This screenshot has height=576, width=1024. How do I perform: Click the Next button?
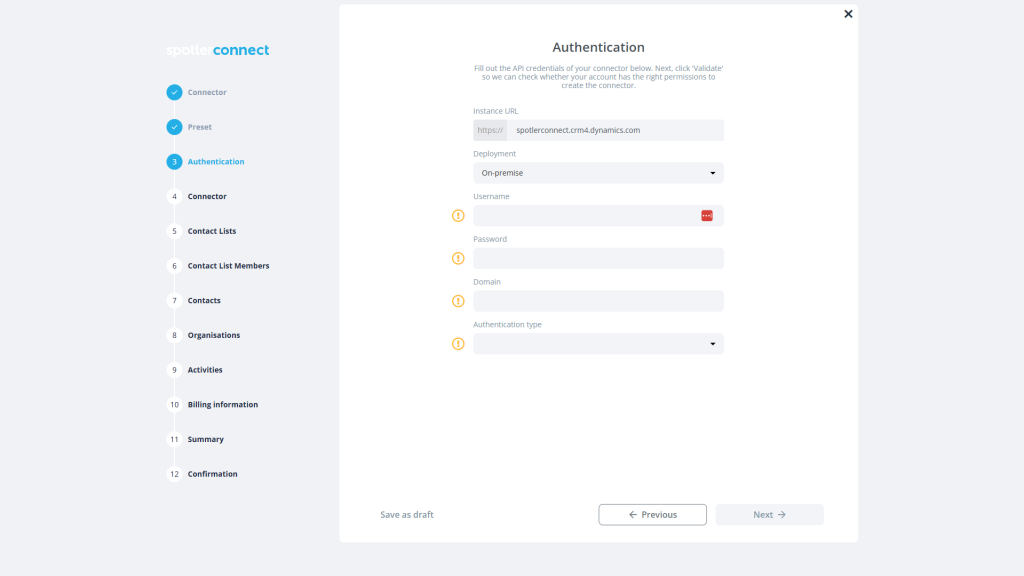point(769,515)
